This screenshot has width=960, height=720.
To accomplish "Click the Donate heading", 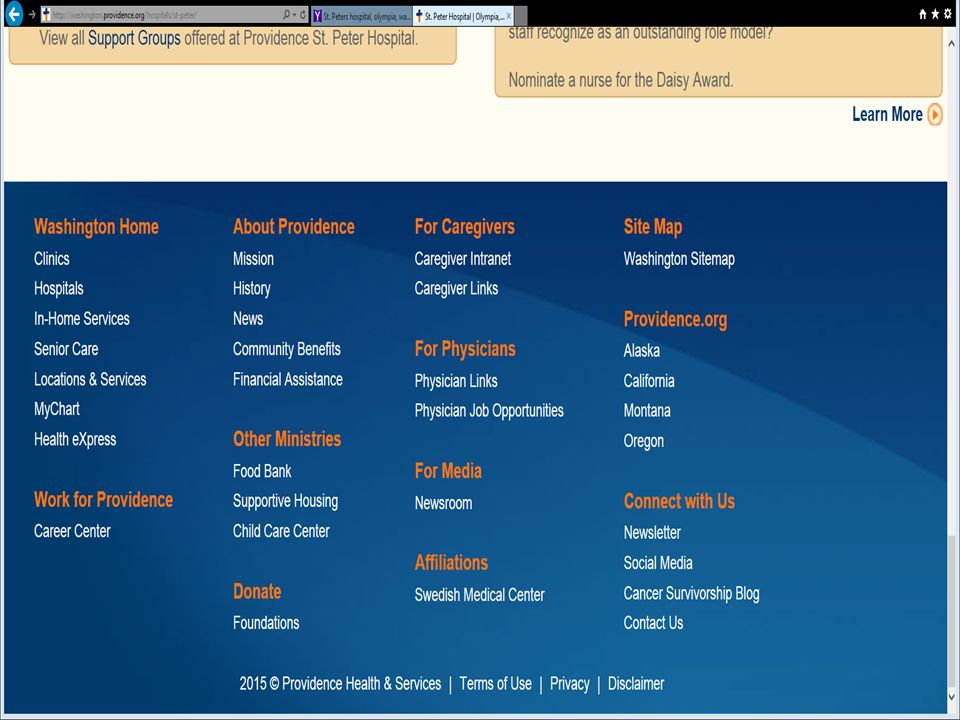I will [x=257, y=592].
